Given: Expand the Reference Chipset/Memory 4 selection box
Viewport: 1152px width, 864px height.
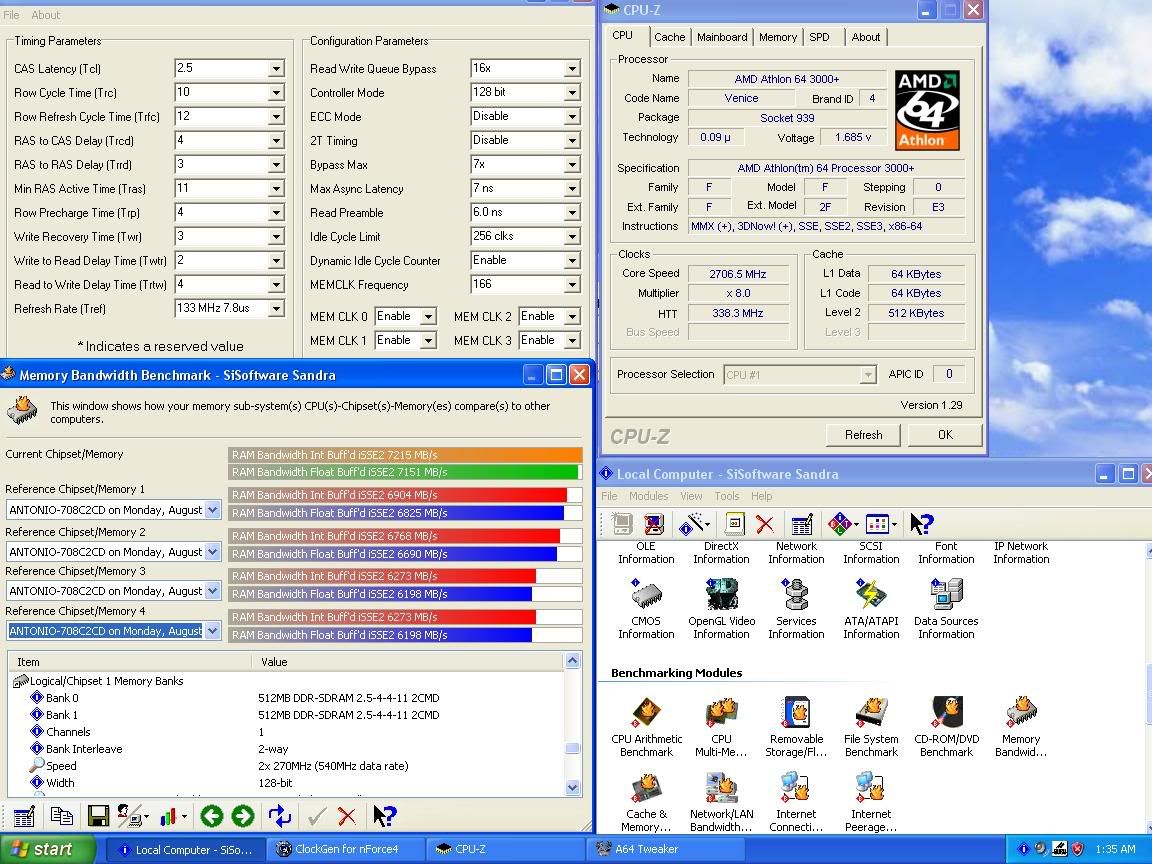Looking at the screenshot, I should click(212, 630).
